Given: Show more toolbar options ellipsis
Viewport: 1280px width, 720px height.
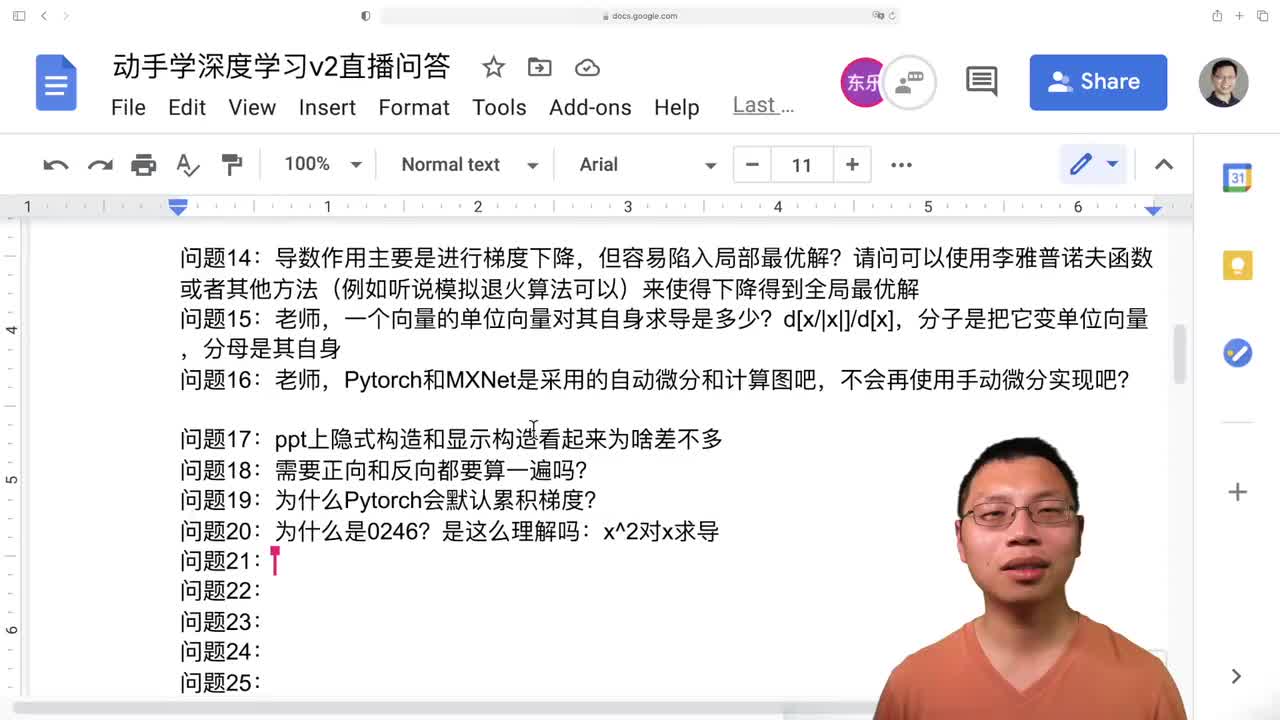Looking at the screenshot, I should [901, 165].
